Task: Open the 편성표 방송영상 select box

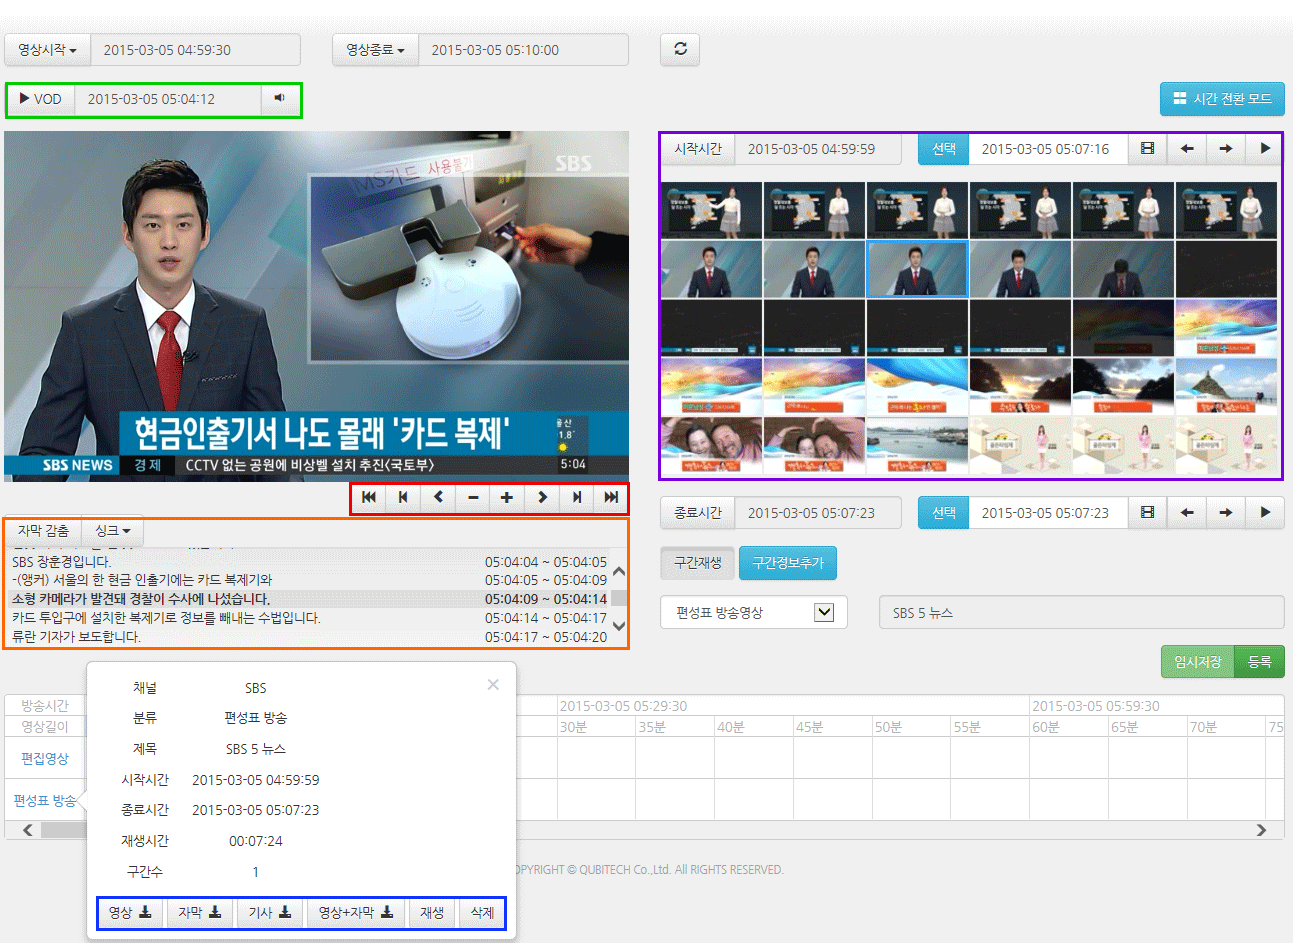Action: (x=754, y=612)
